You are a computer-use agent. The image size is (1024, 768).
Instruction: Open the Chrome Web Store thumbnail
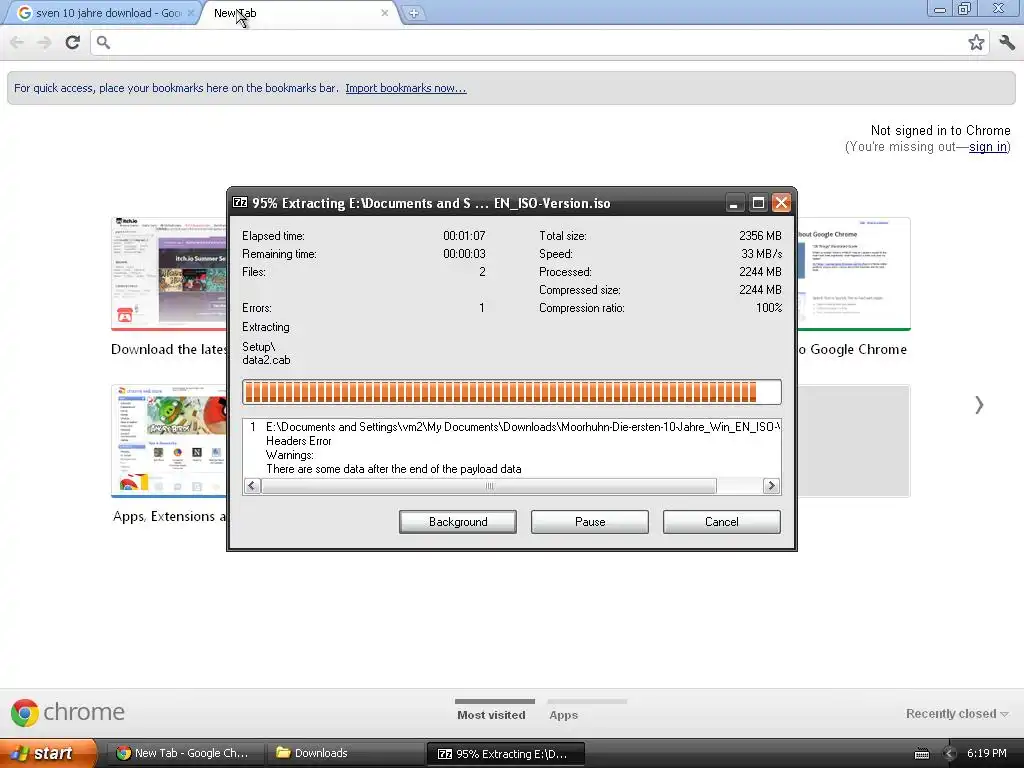click(168, 441)
